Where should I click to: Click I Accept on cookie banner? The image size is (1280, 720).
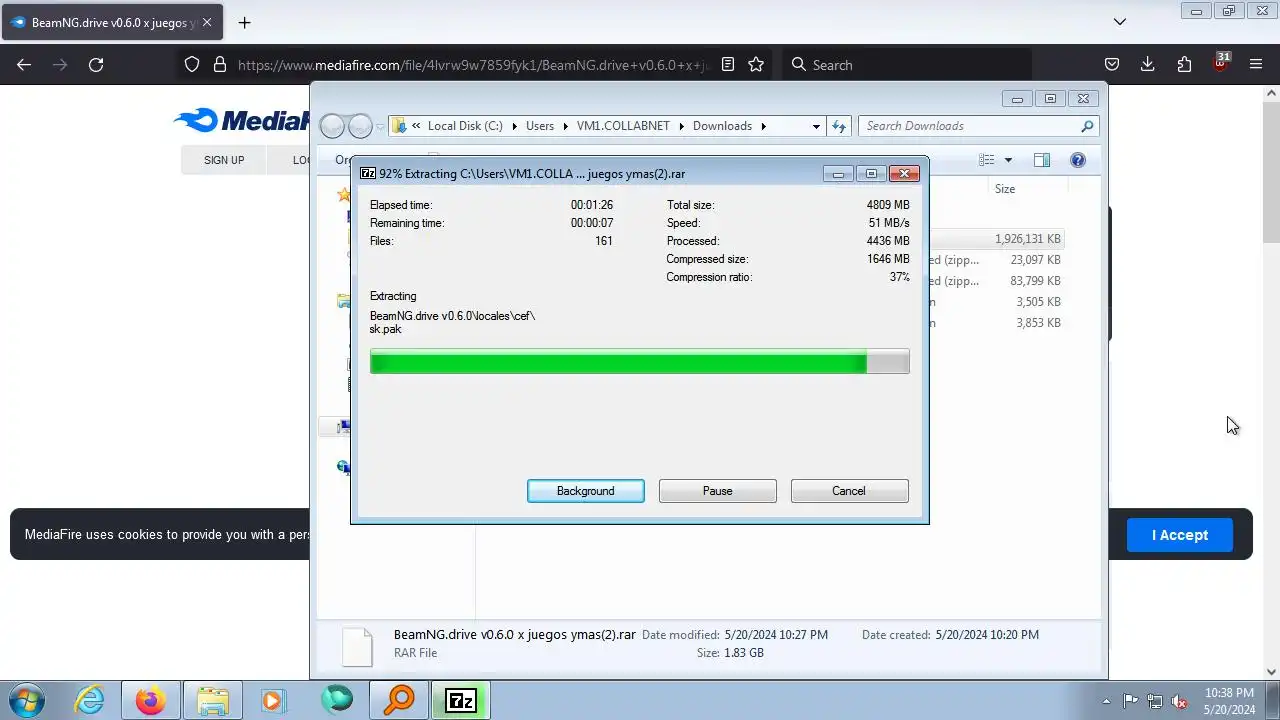tap(1180, 535)
